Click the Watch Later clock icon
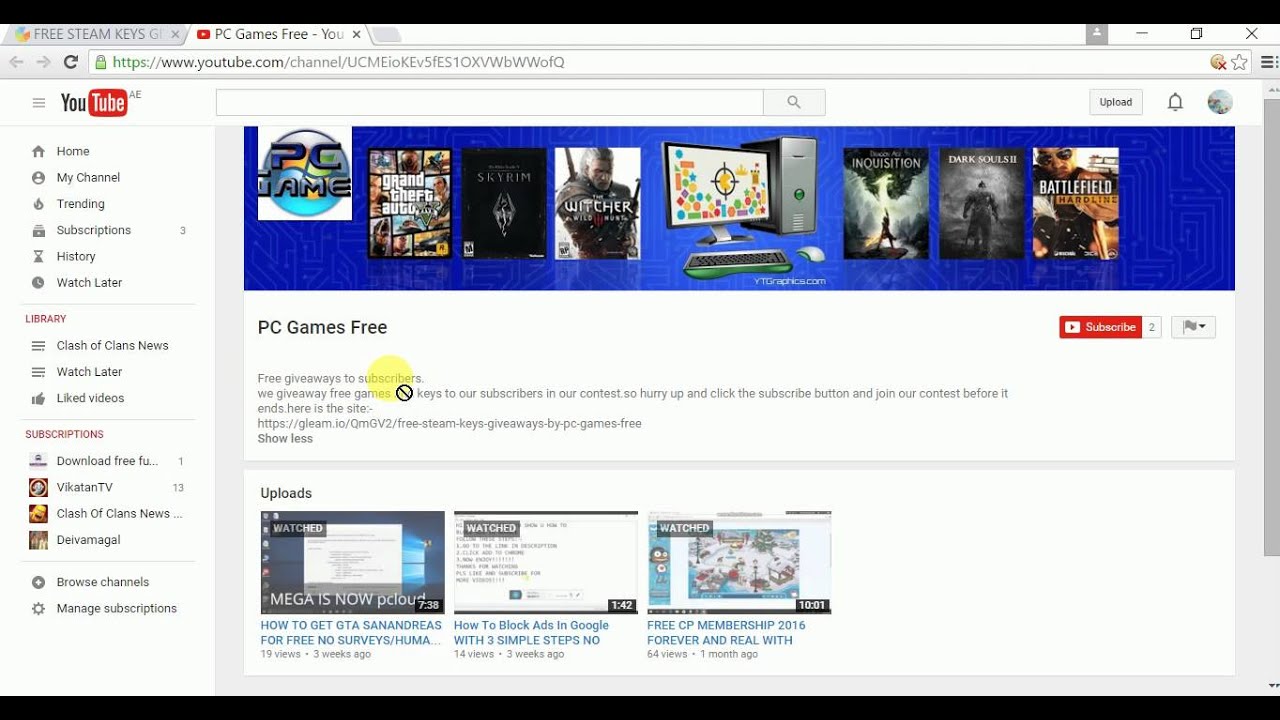The width and height of the screenshot is (1280, 720). (x=38, y=283)
